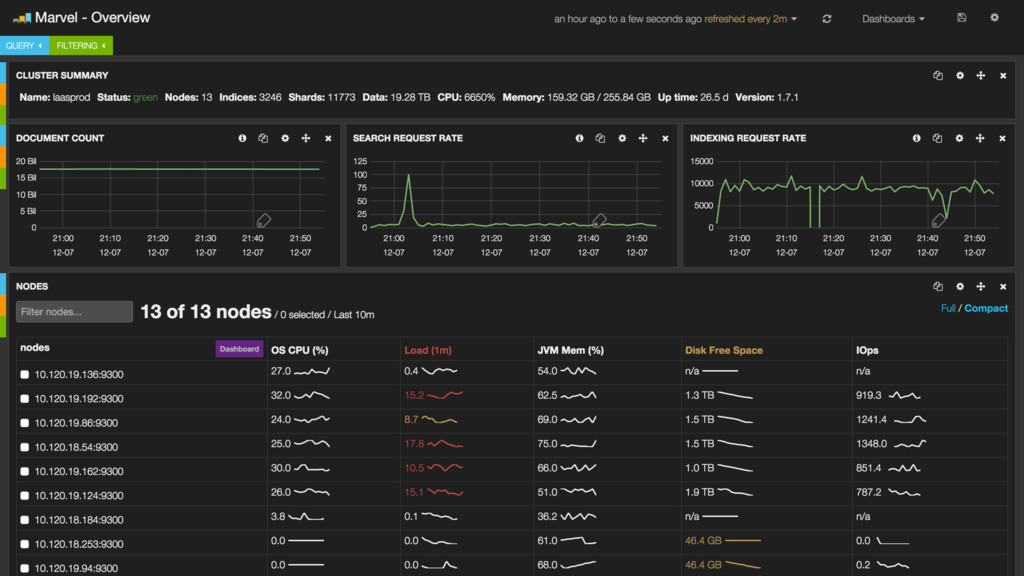The height and width of the screenshot is (576, 1024).
Task: Select node 10.120.18.253:9300 checkbox
Action: [25, 544]
